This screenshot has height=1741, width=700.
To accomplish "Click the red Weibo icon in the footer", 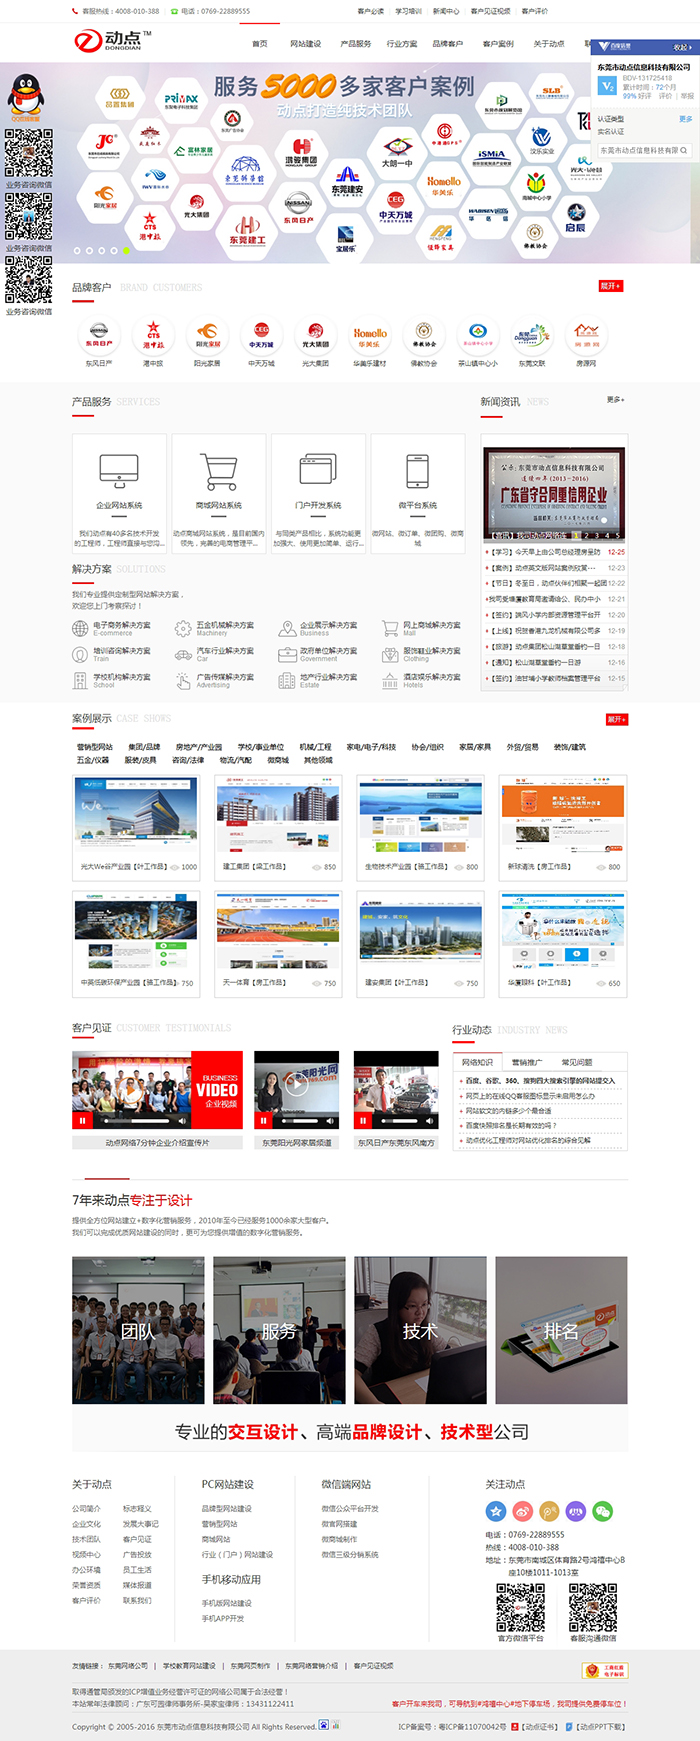I will click(522, 1511).
